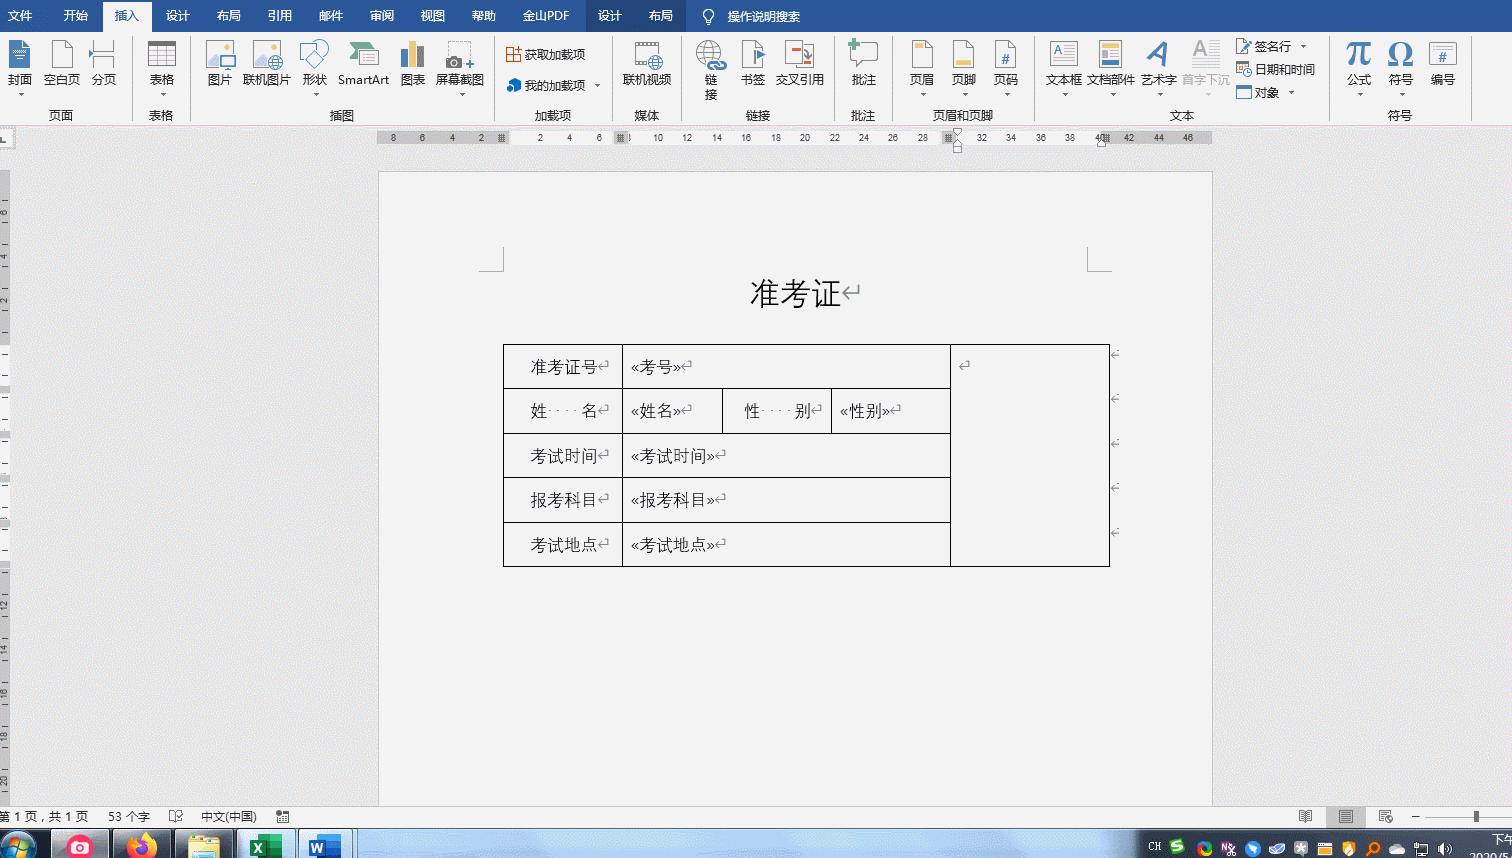1512x858 pixels.
Task: Click the 获取加载项 button
Action: [x=543, y=53]
